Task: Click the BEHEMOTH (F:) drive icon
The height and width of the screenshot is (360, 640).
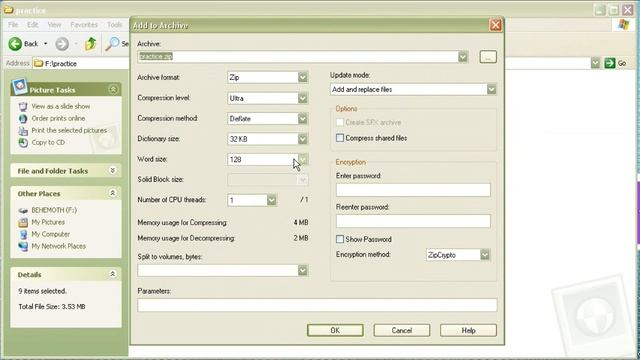Action: [x=23, y=210]
